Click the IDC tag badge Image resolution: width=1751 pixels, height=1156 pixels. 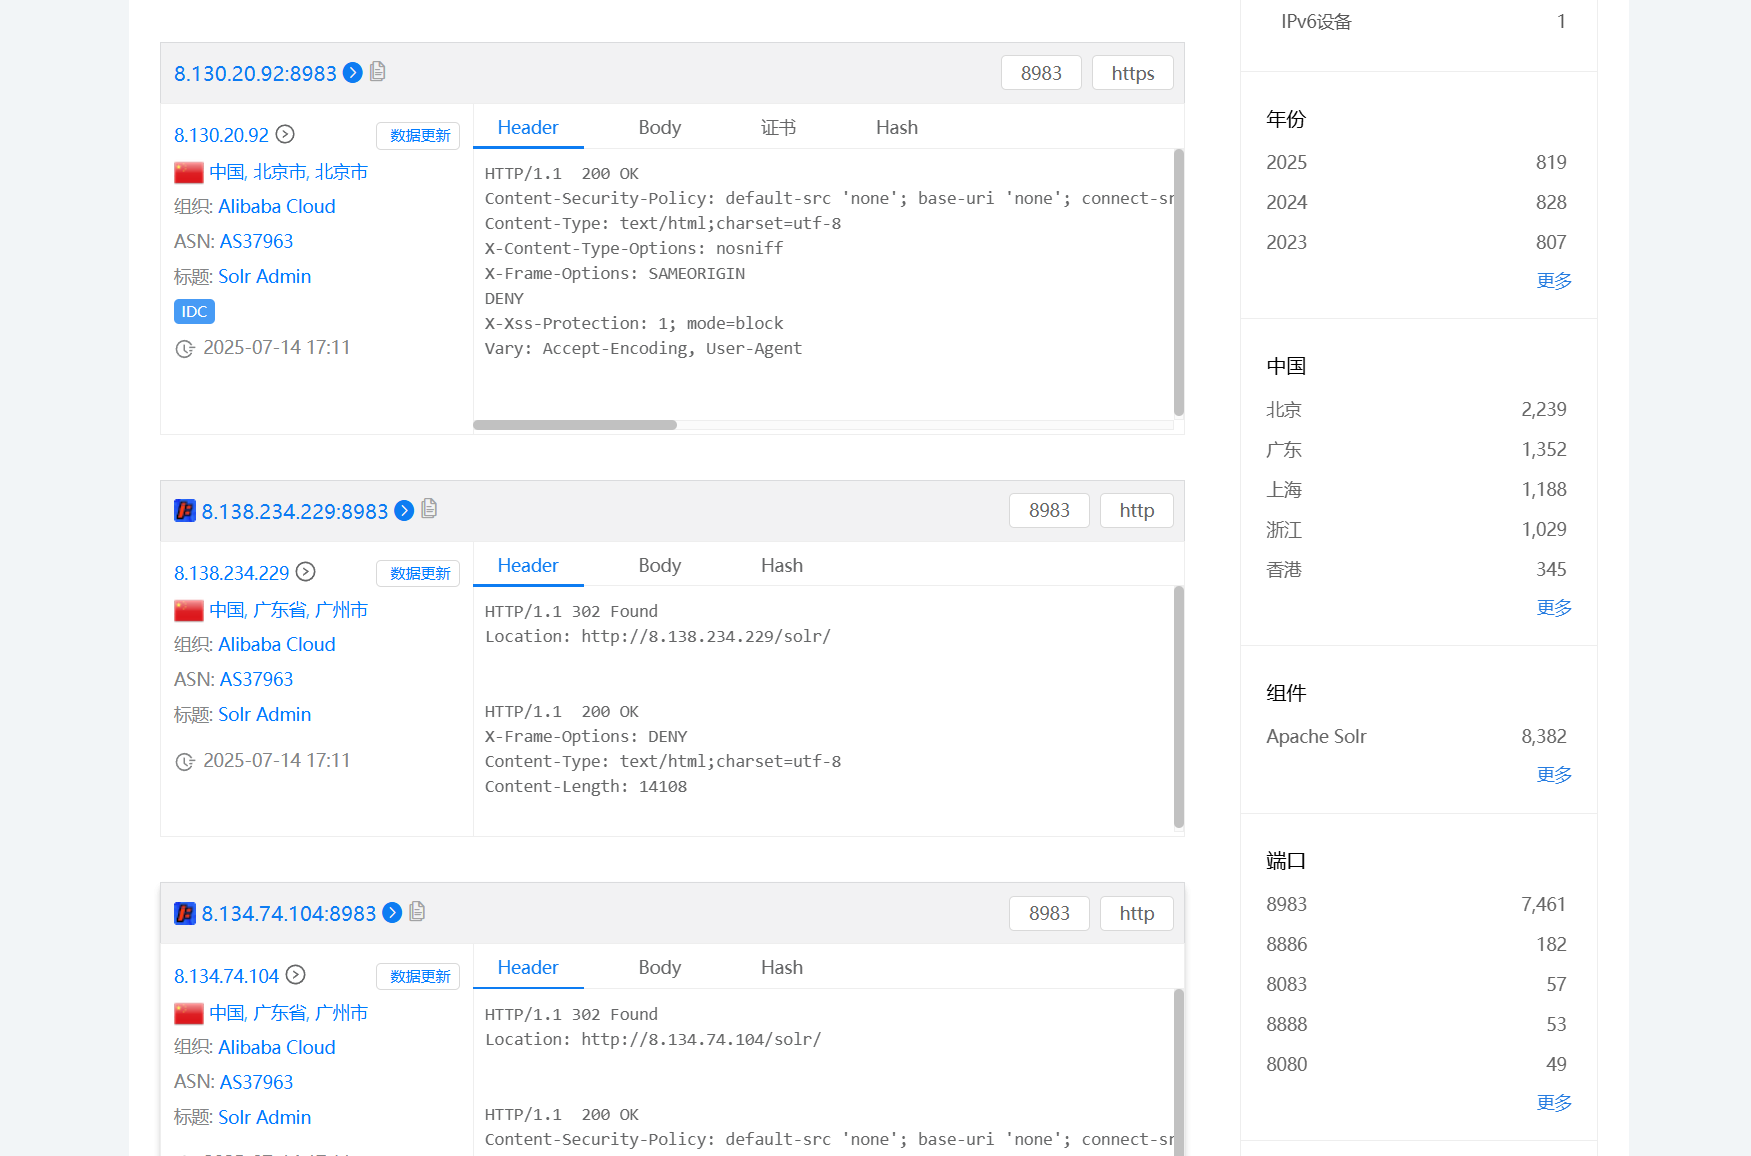(195, 312)
